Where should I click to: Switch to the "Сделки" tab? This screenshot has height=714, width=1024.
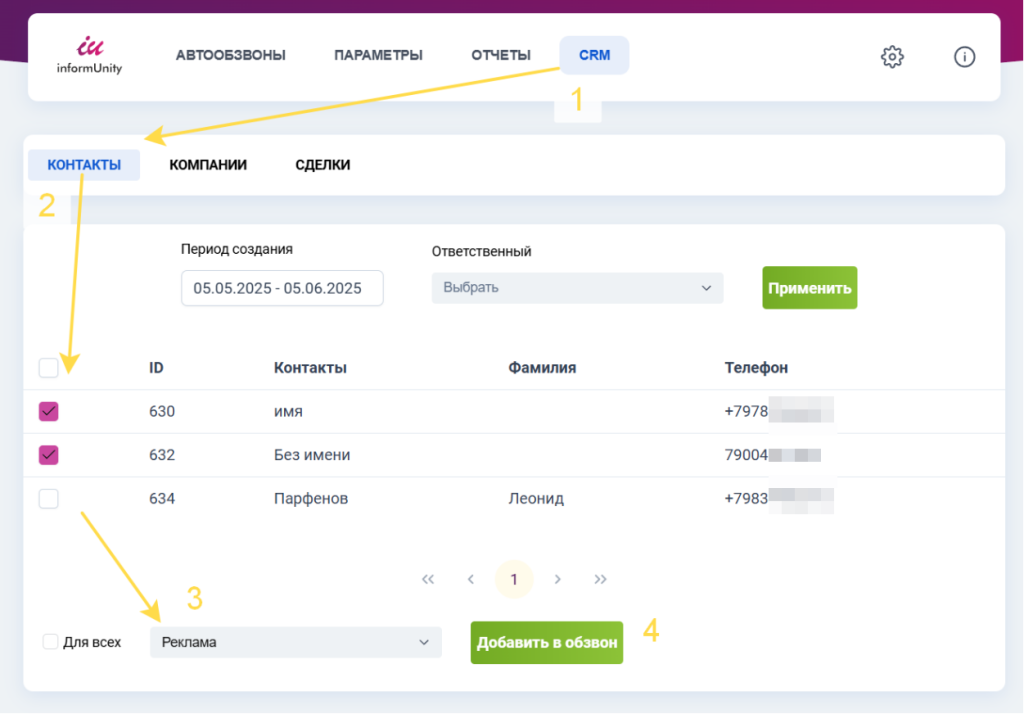pyautogui.click(x=323, y=165)
